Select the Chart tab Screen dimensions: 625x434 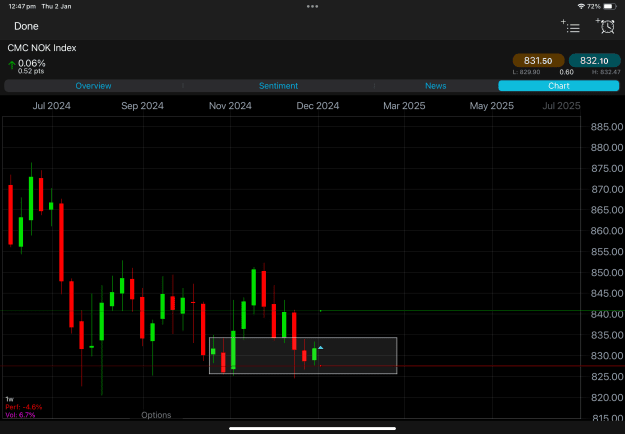(558, 86)
